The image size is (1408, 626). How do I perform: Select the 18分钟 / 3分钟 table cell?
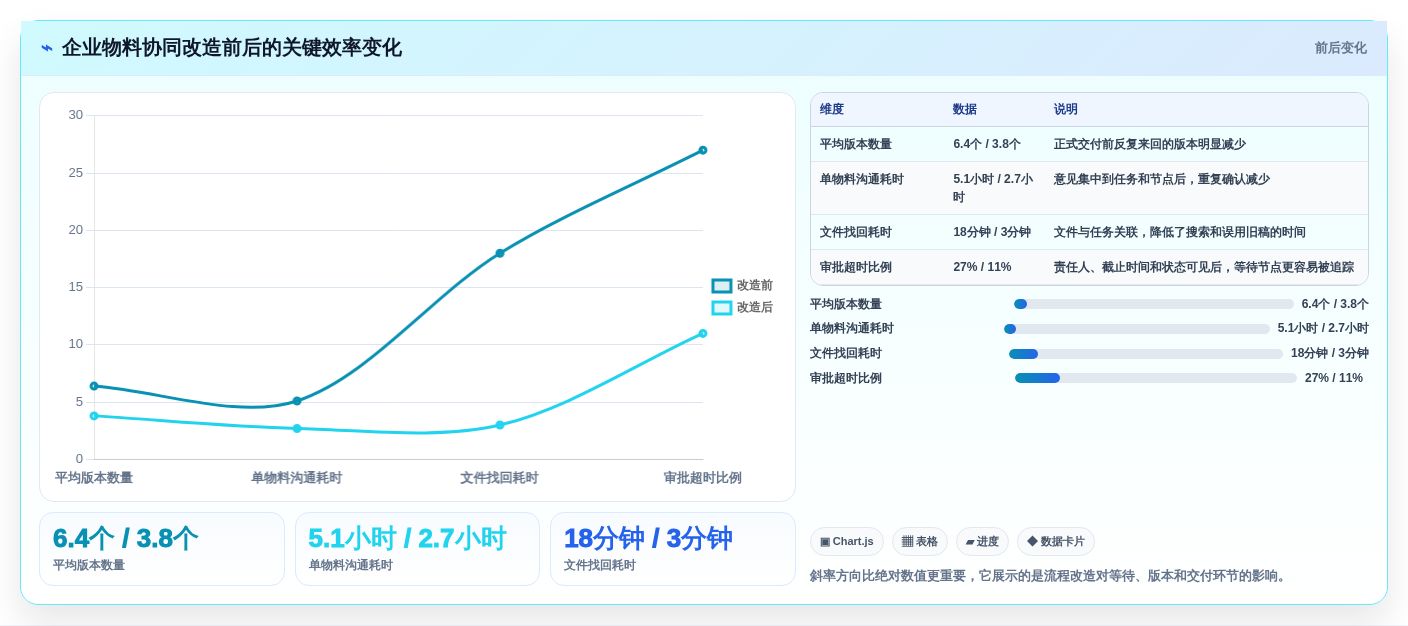point(992,232)
